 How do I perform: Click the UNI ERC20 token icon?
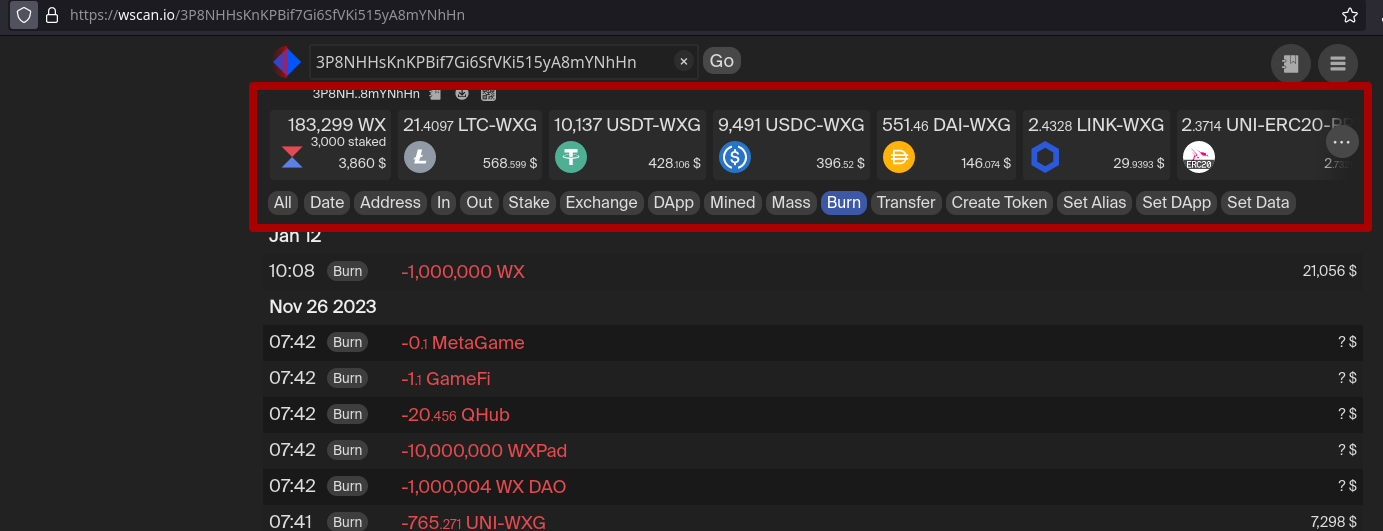(x=1198, y=157)
